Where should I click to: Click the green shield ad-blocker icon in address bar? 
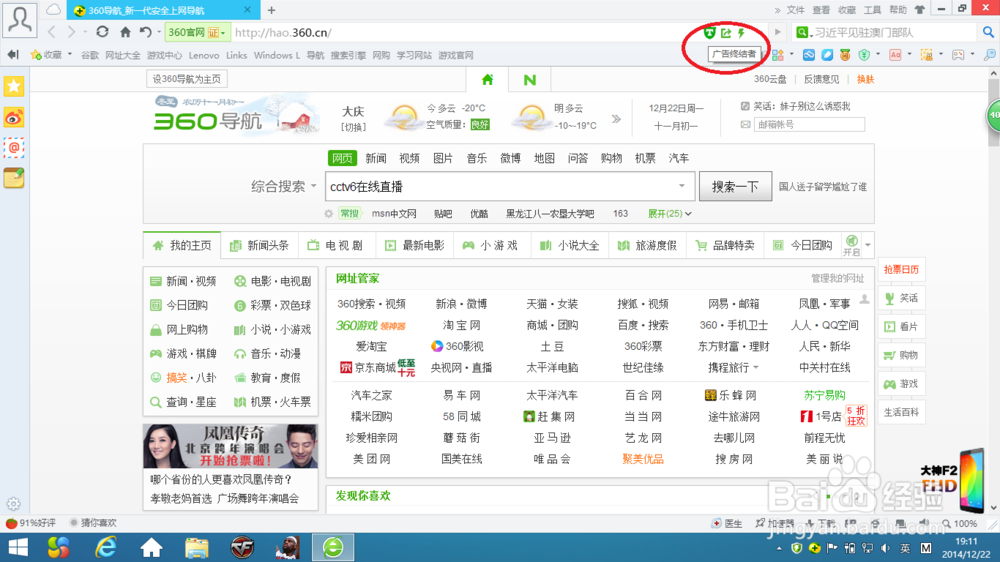[709, 33]
